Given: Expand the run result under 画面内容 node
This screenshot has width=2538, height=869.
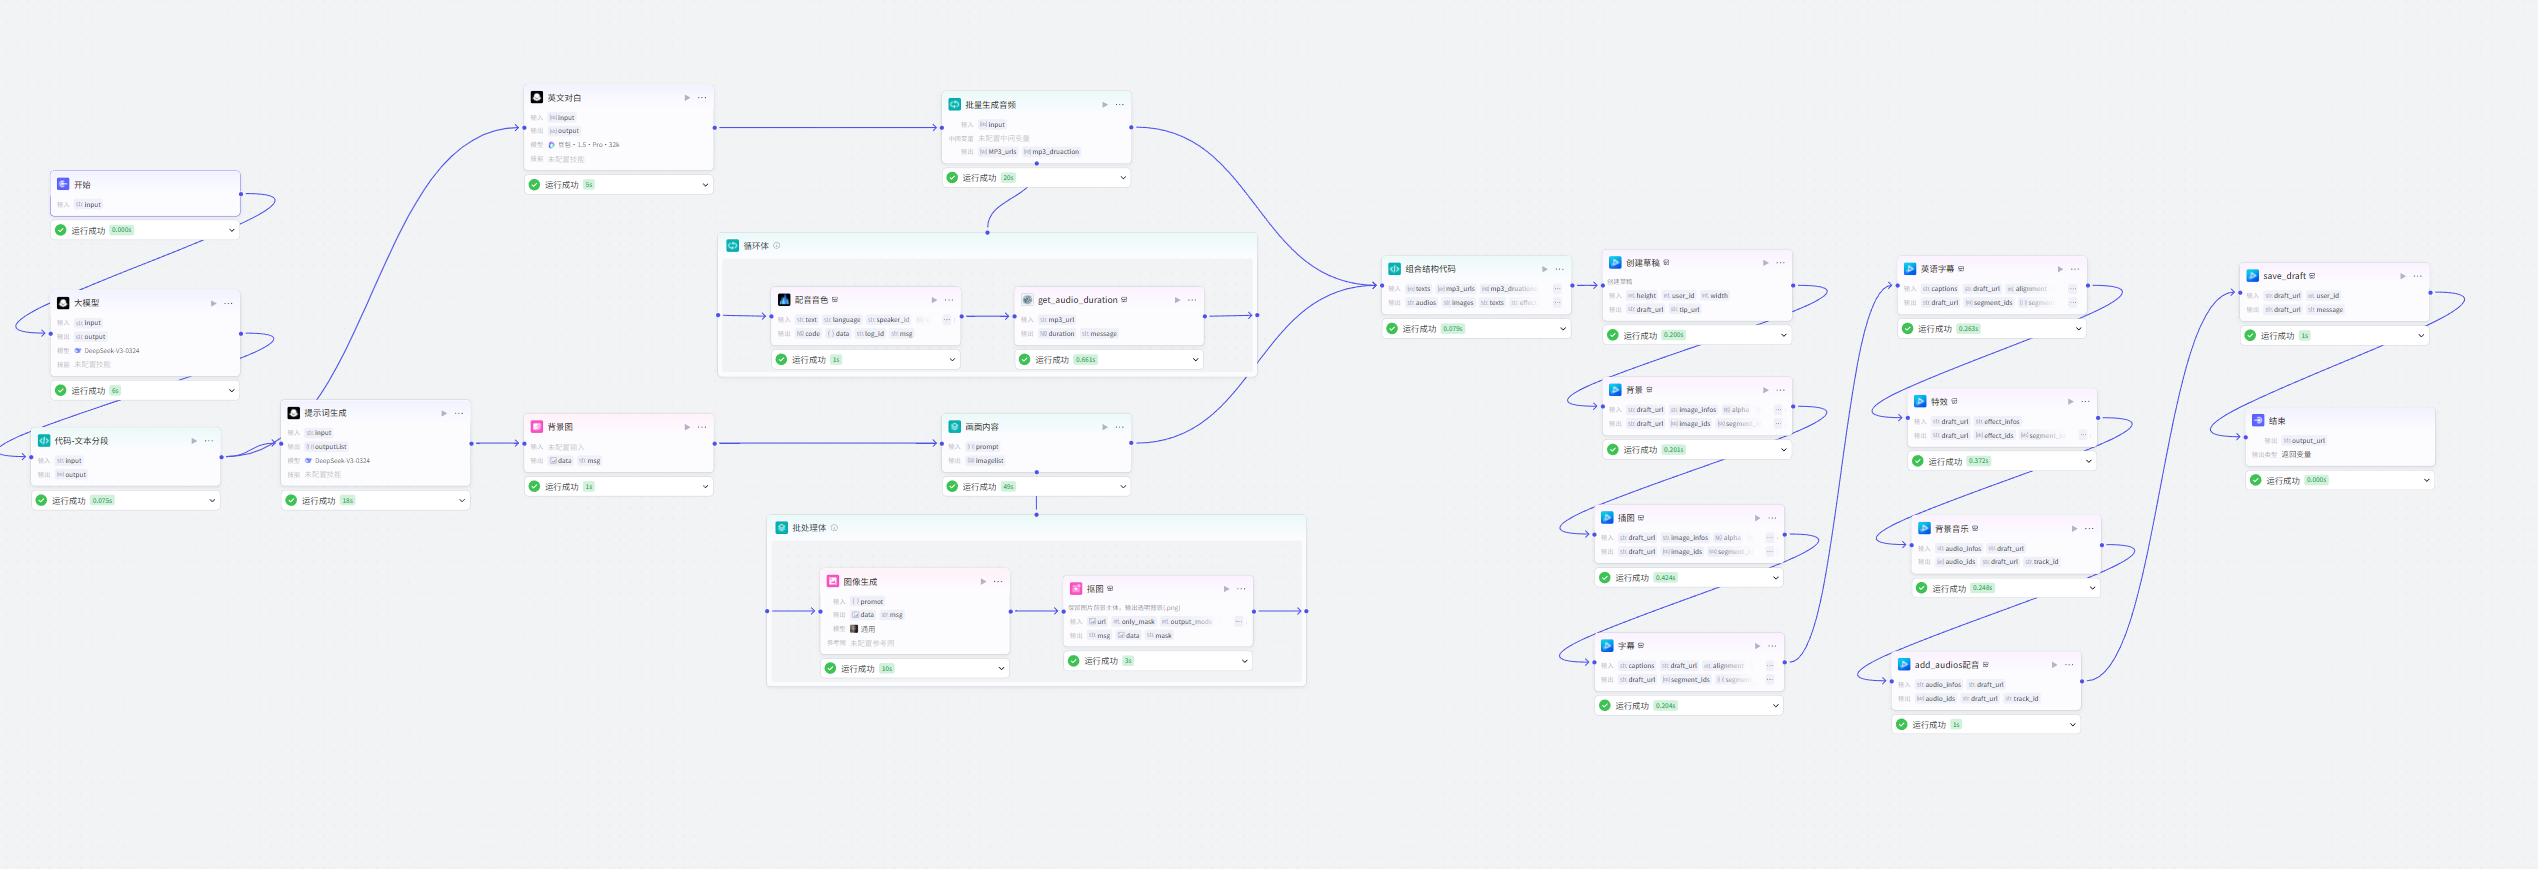Looking at the screenshot, I should click(1123, 487).
